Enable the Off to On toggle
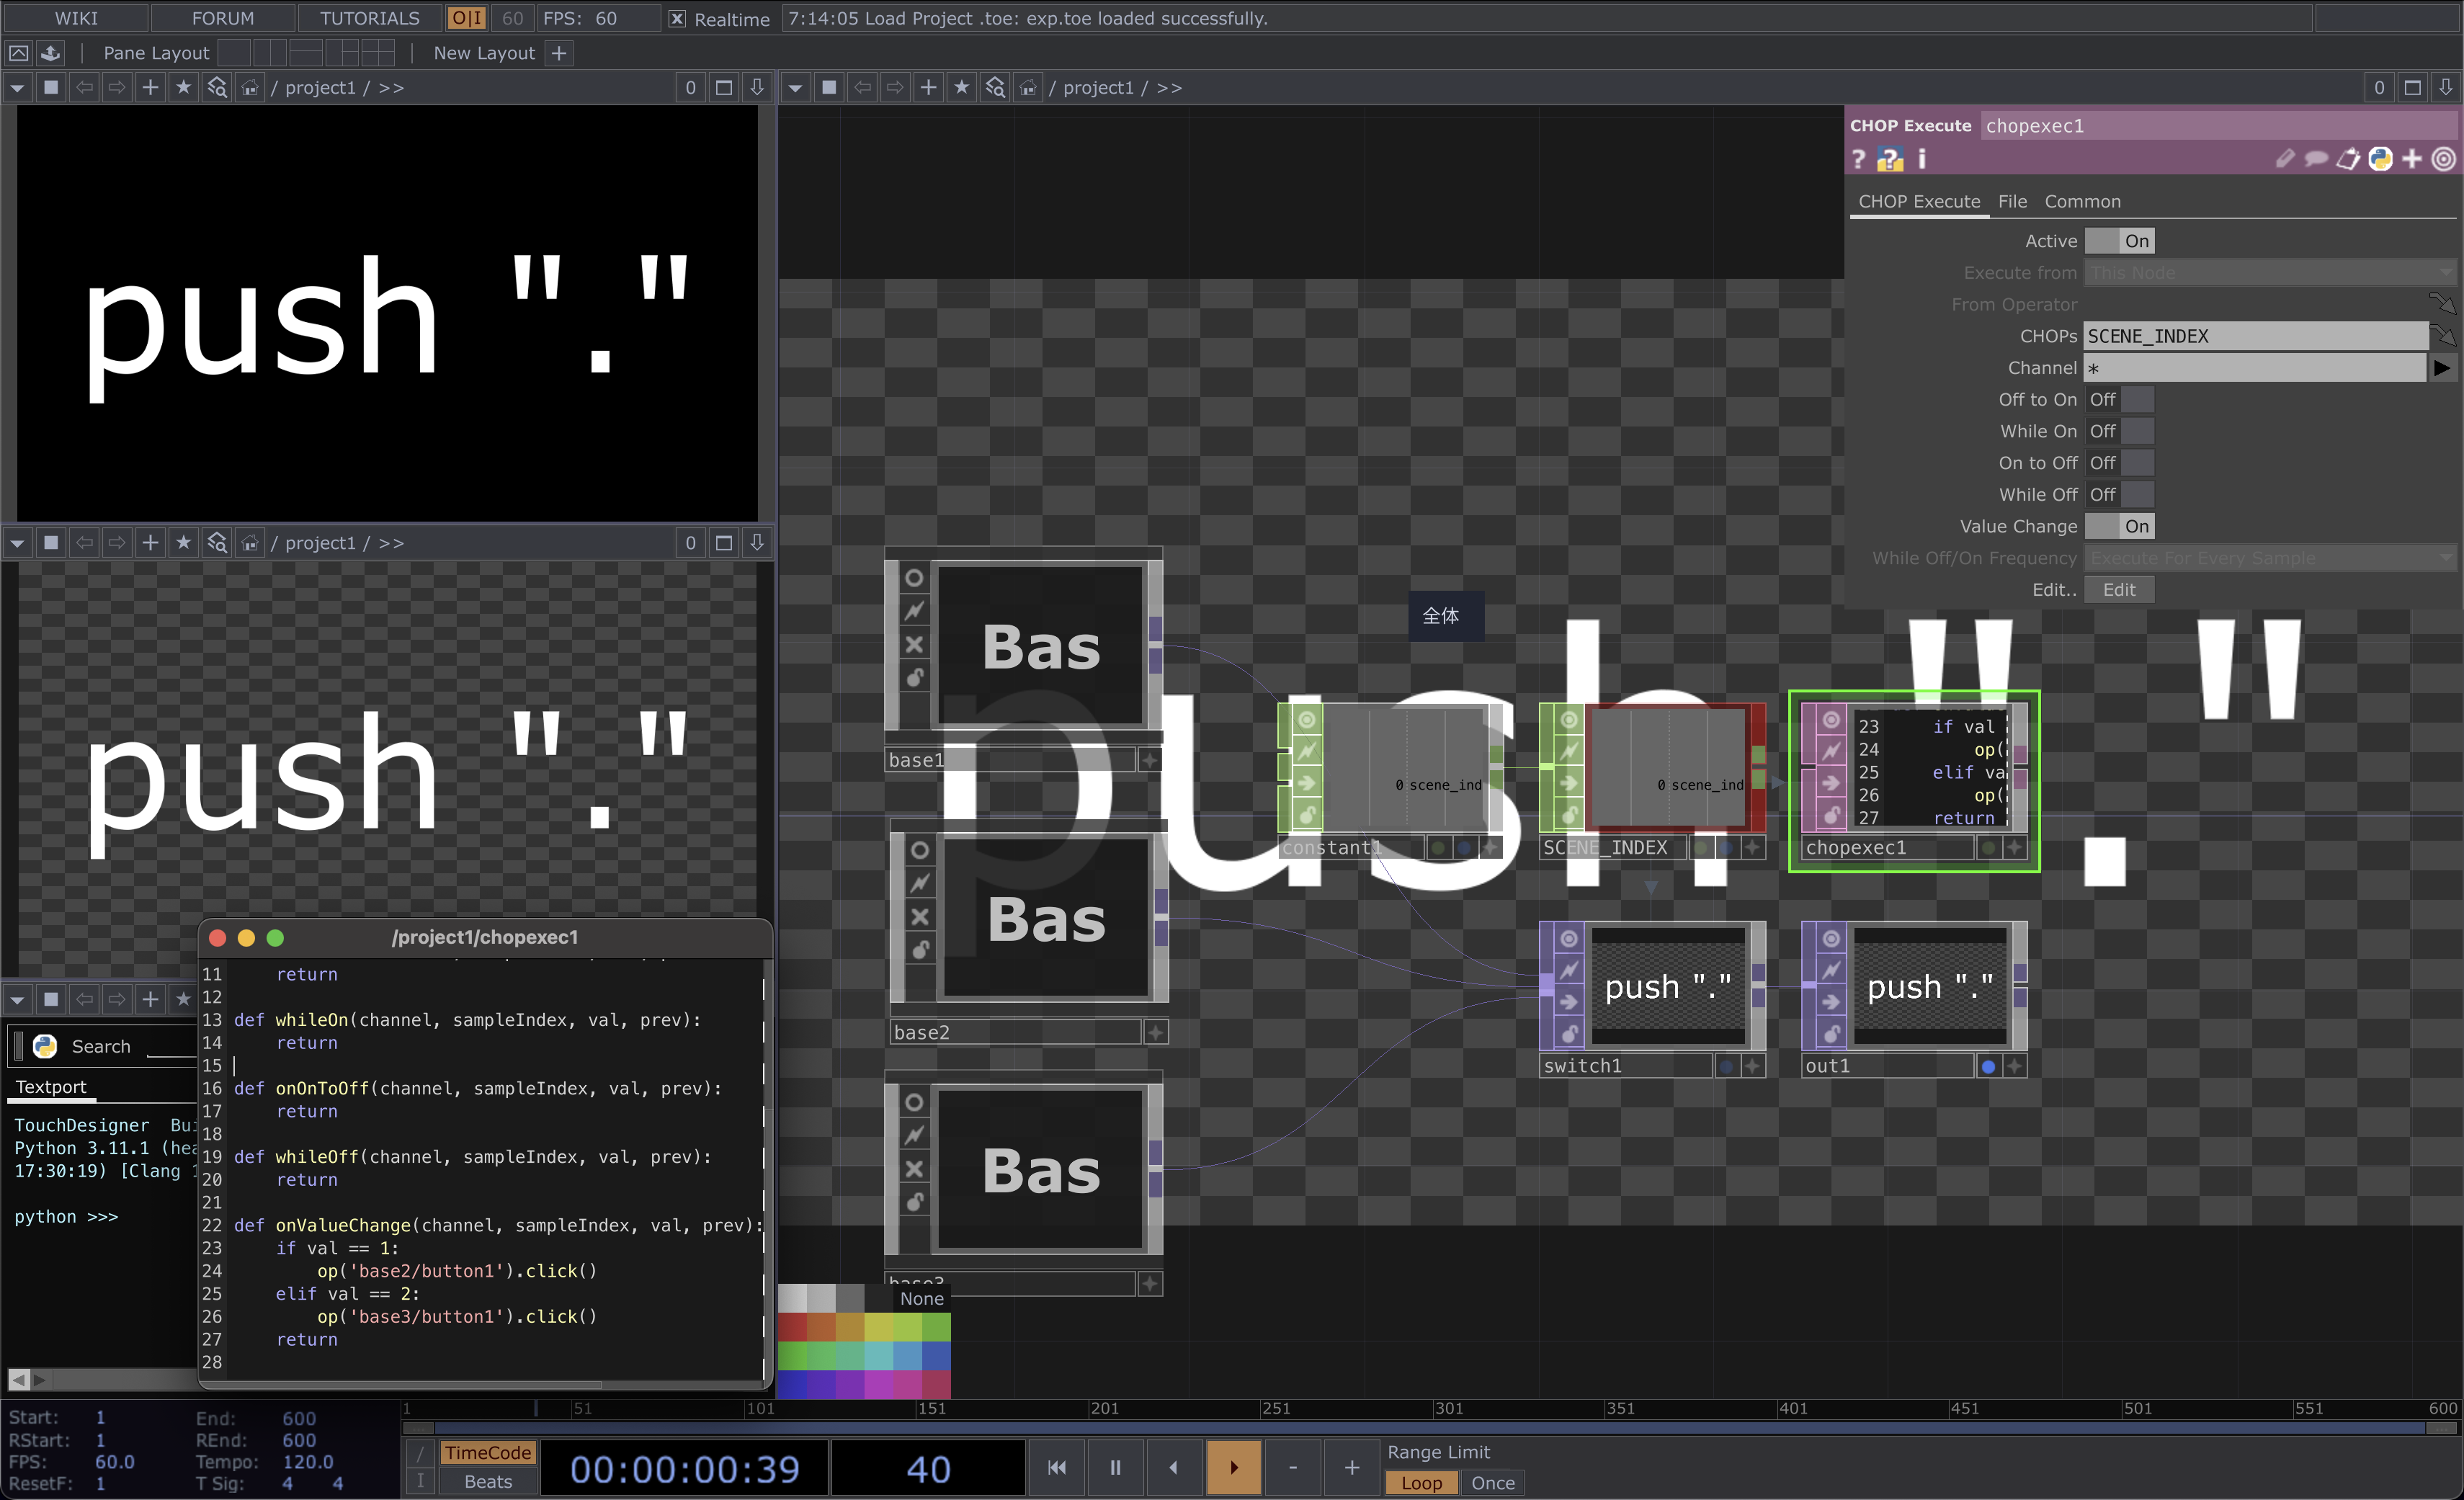 point(2120,399)
